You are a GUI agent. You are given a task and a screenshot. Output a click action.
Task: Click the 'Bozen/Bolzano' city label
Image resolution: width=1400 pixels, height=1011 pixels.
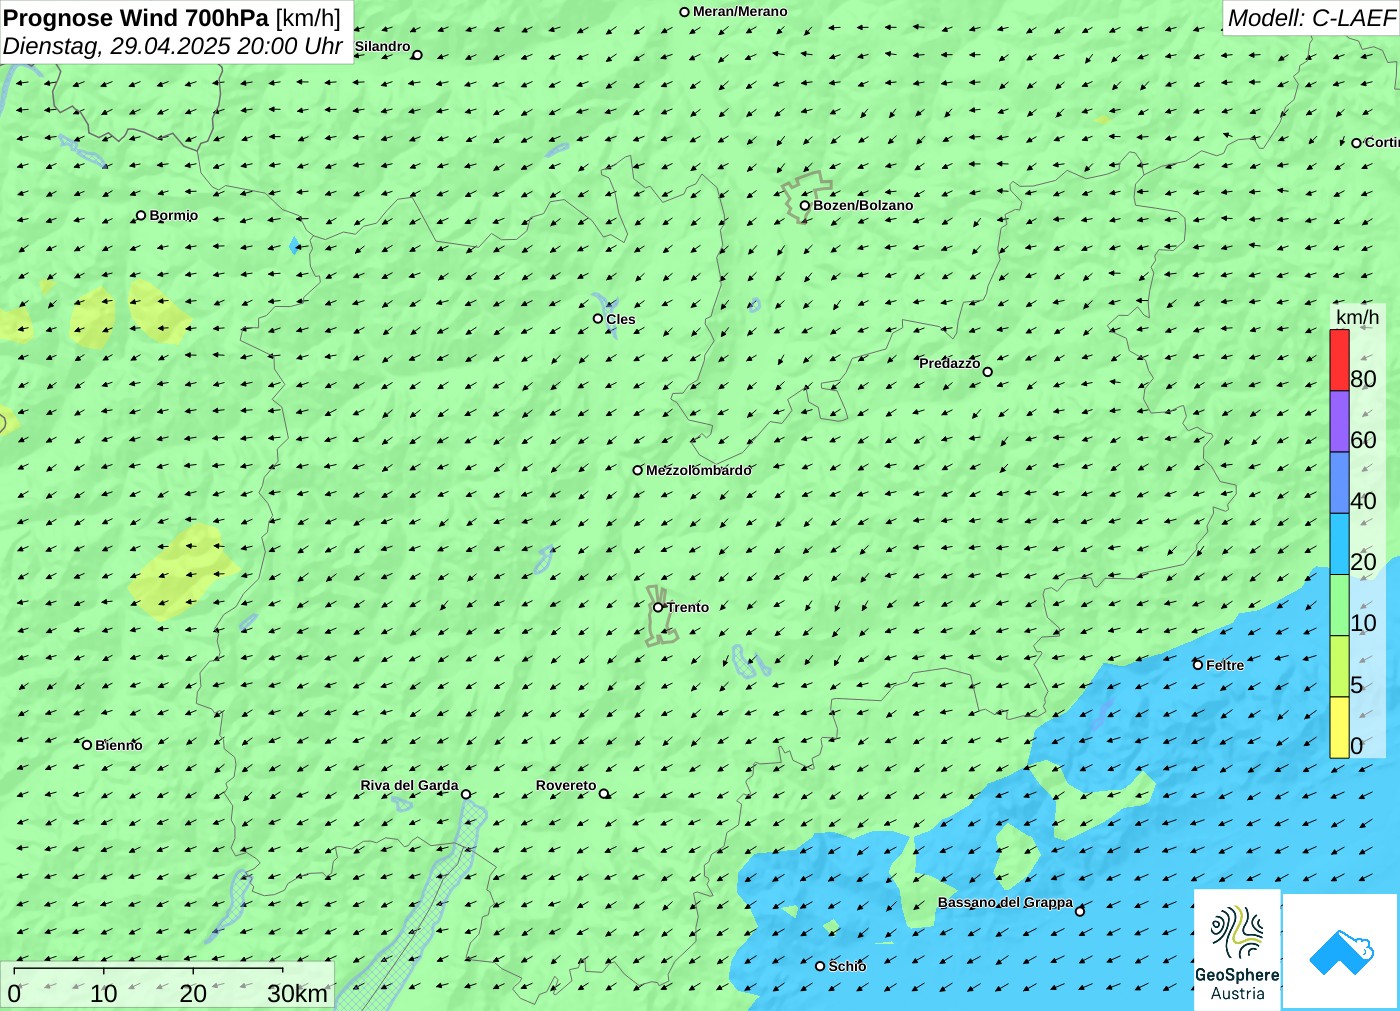coord(863,205)
